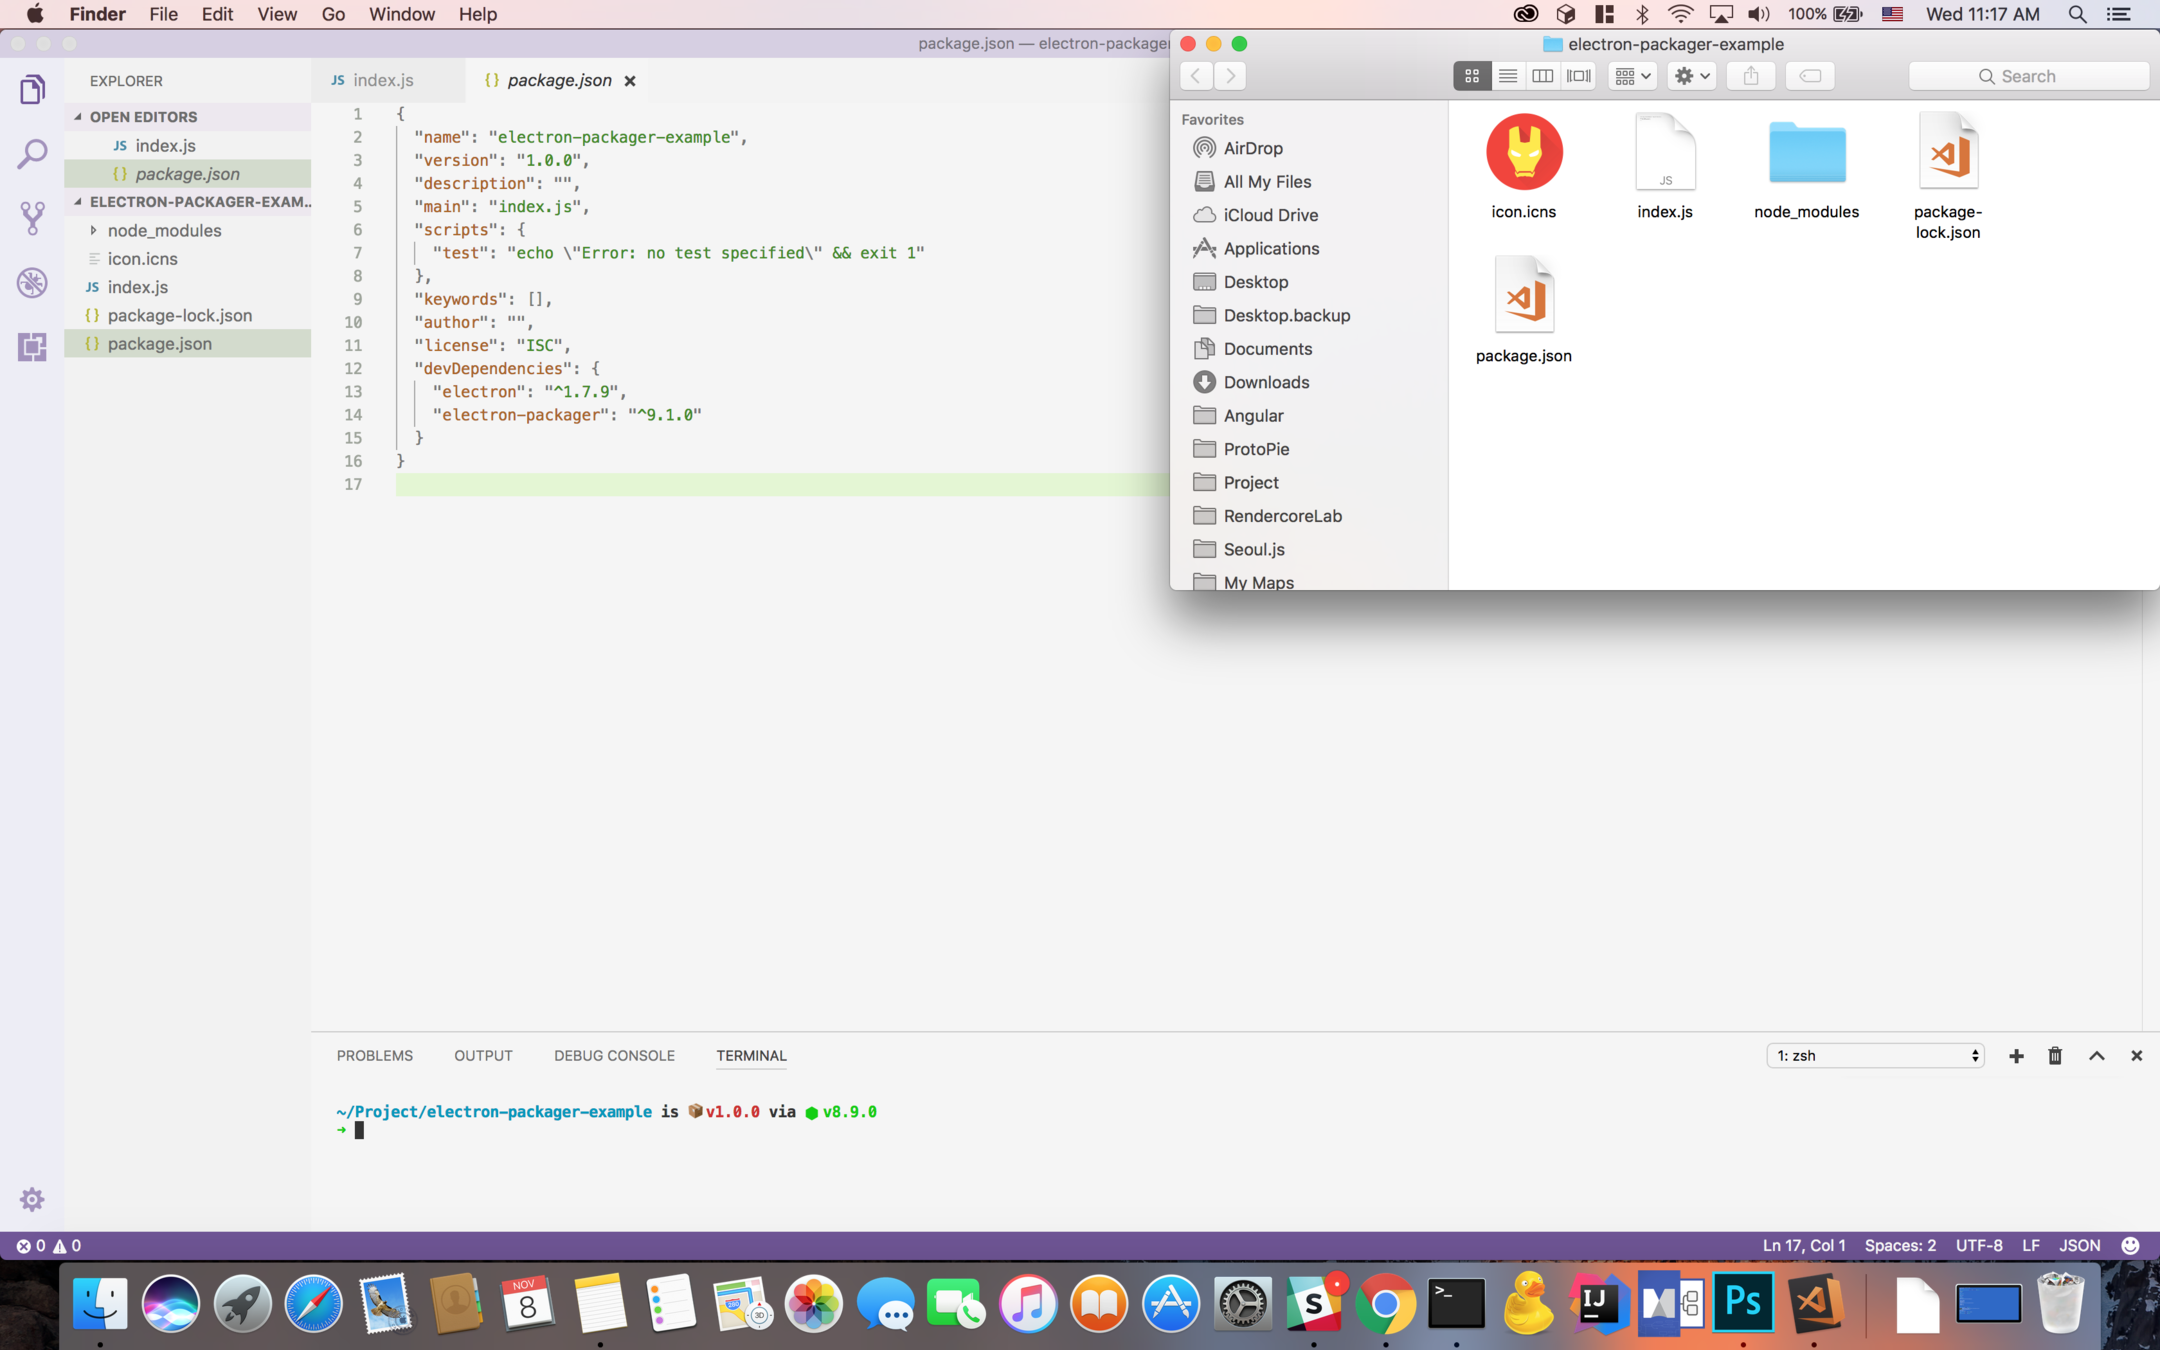Switch Finder to cover flow view

[x=1579, y=76]
